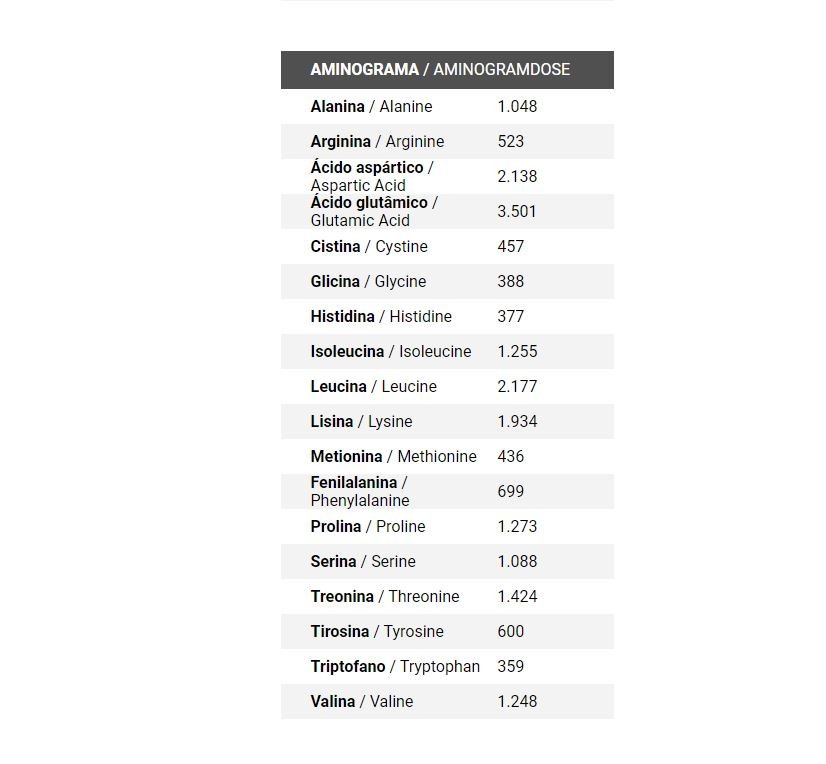Select the Alanina / Alanine row label
The image size is (826, 764).
[371, 107]
